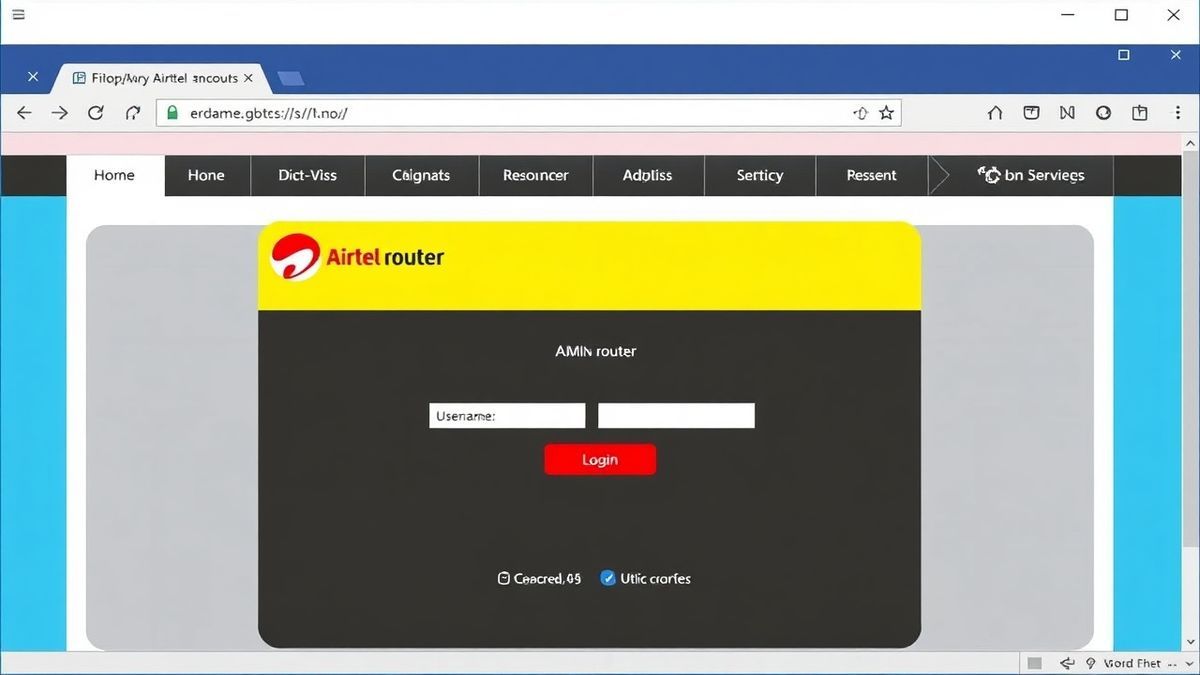This screenshot has width=1200, height=675.
Task: Select the white Home tab
Action: [114, 175]
